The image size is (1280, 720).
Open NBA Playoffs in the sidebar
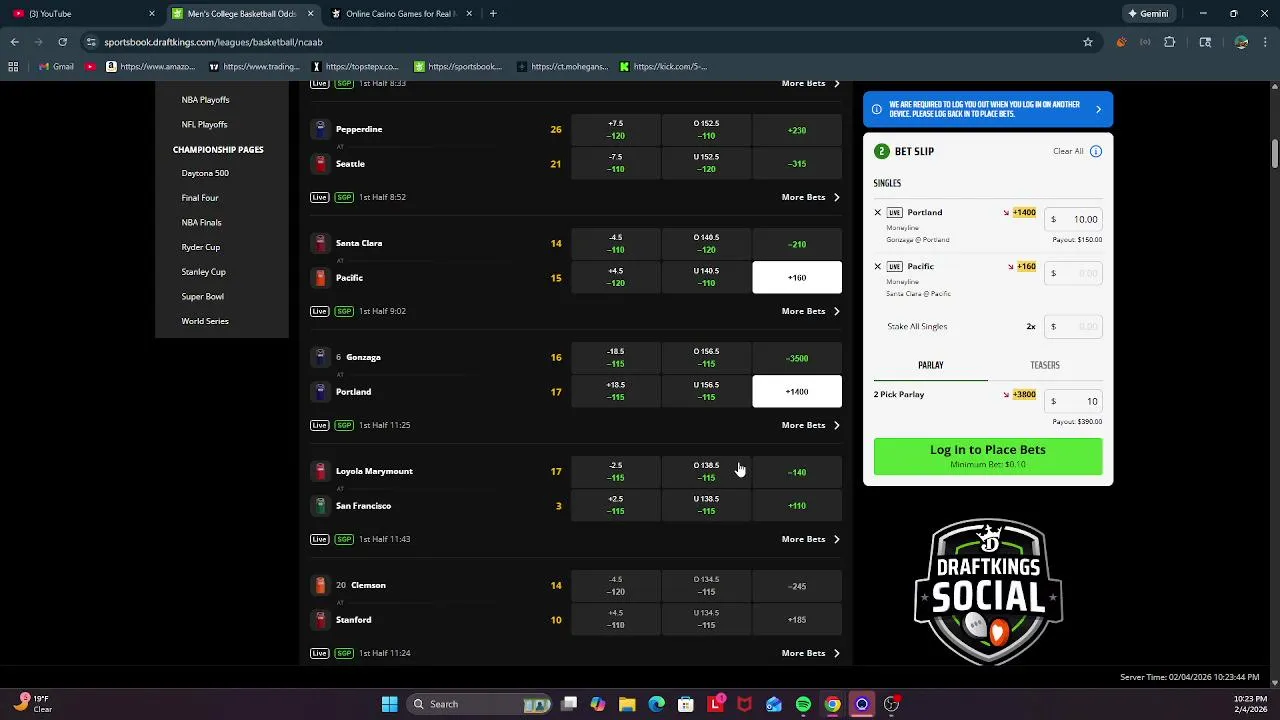tap(205, 100)
